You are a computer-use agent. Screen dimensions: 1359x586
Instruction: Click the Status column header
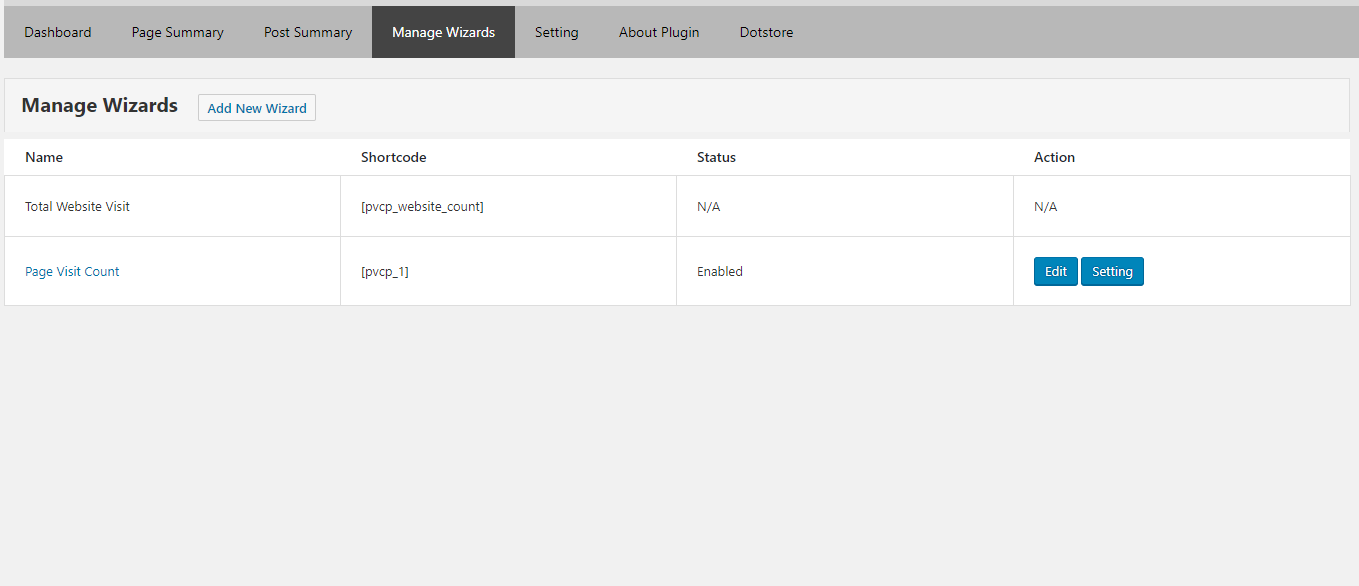(x=716, y=157)
